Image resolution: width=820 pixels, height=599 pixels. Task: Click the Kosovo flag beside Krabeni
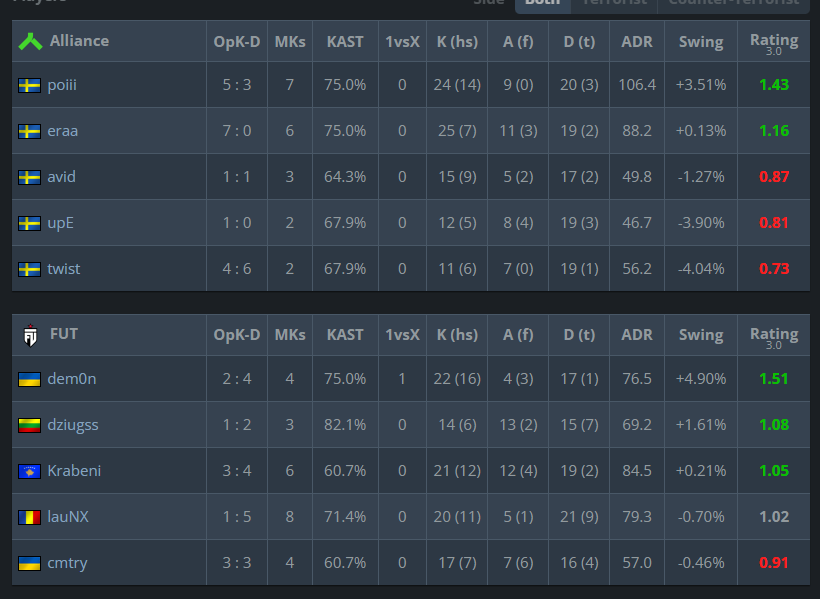point(29,471)
